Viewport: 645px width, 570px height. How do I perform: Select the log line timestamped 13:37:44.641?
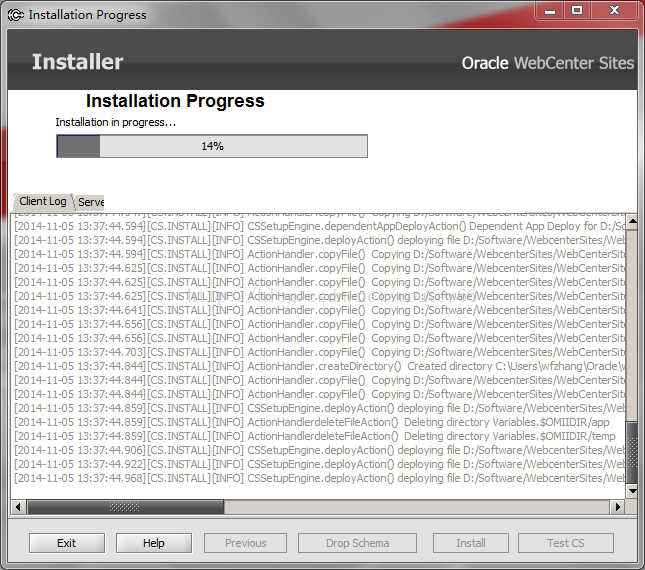(319, 310)
